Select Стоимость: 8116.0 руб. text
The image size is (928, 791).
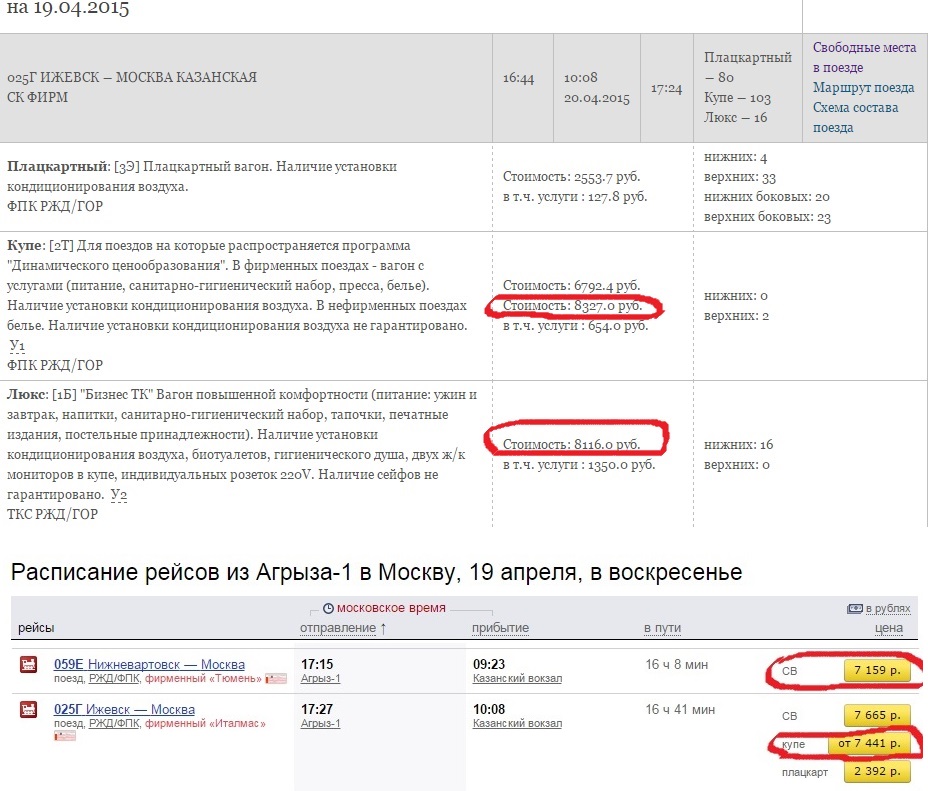572,444
